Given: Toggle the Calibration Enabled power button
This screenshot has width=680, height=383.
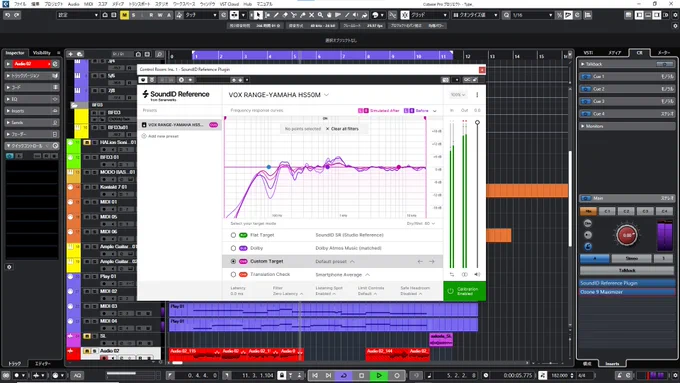Looking at the screenshot, I should click(x=464, y=291).
